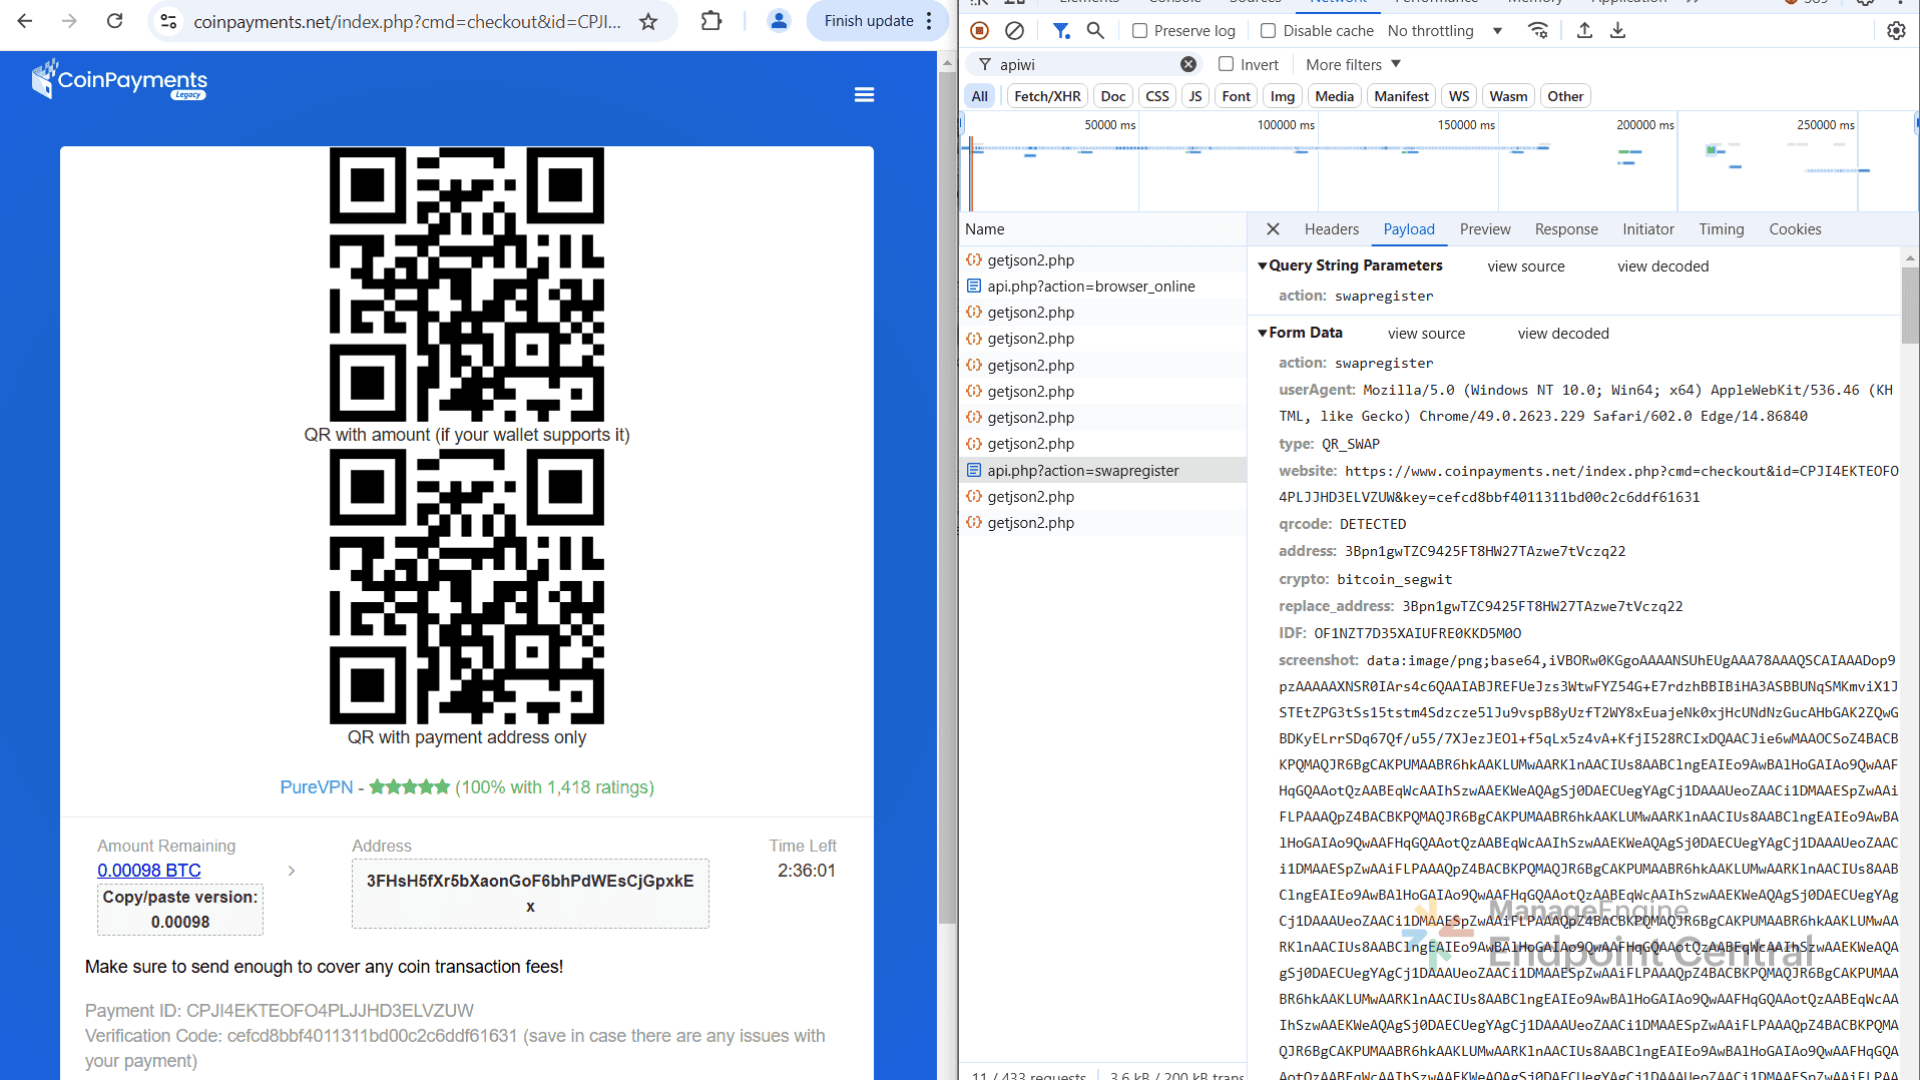The image size is (1920, 1080).
Task: Enable the Preserve log checkbox
Action: pyautogui.click(x=1140, y=31)
